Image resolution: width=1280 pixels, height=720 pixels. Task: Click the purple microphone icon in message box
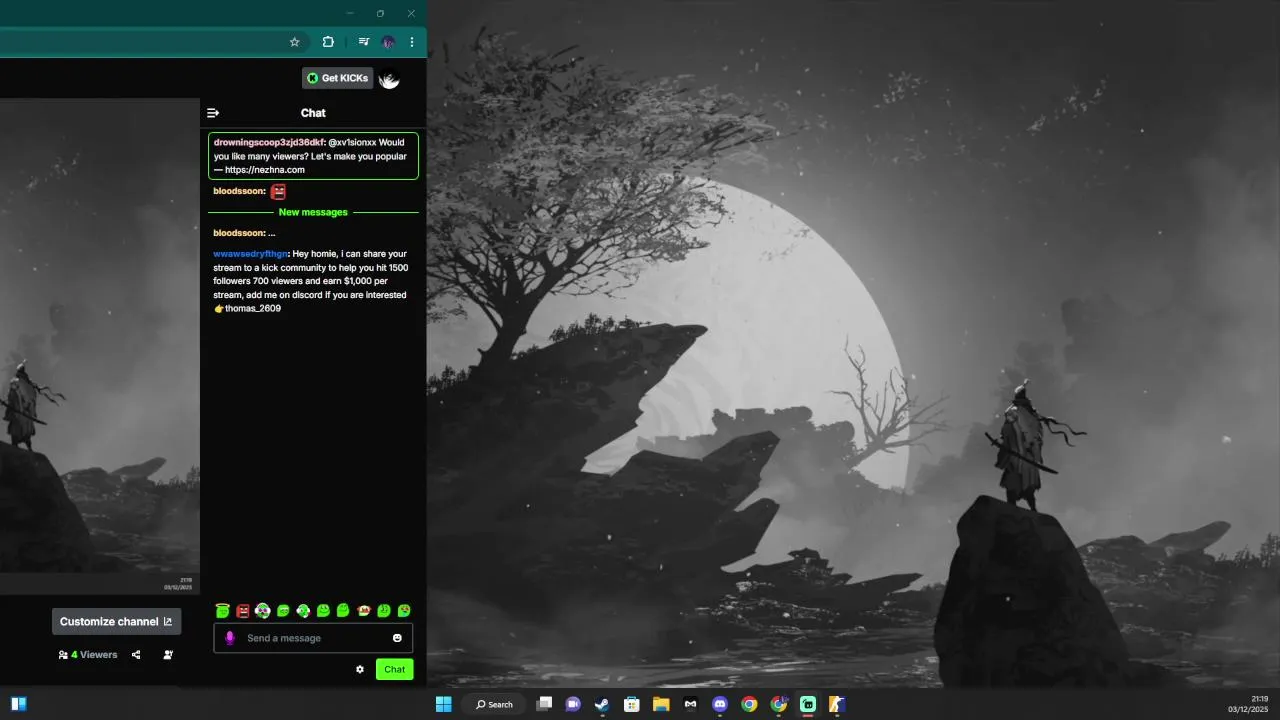click(230, 638)
